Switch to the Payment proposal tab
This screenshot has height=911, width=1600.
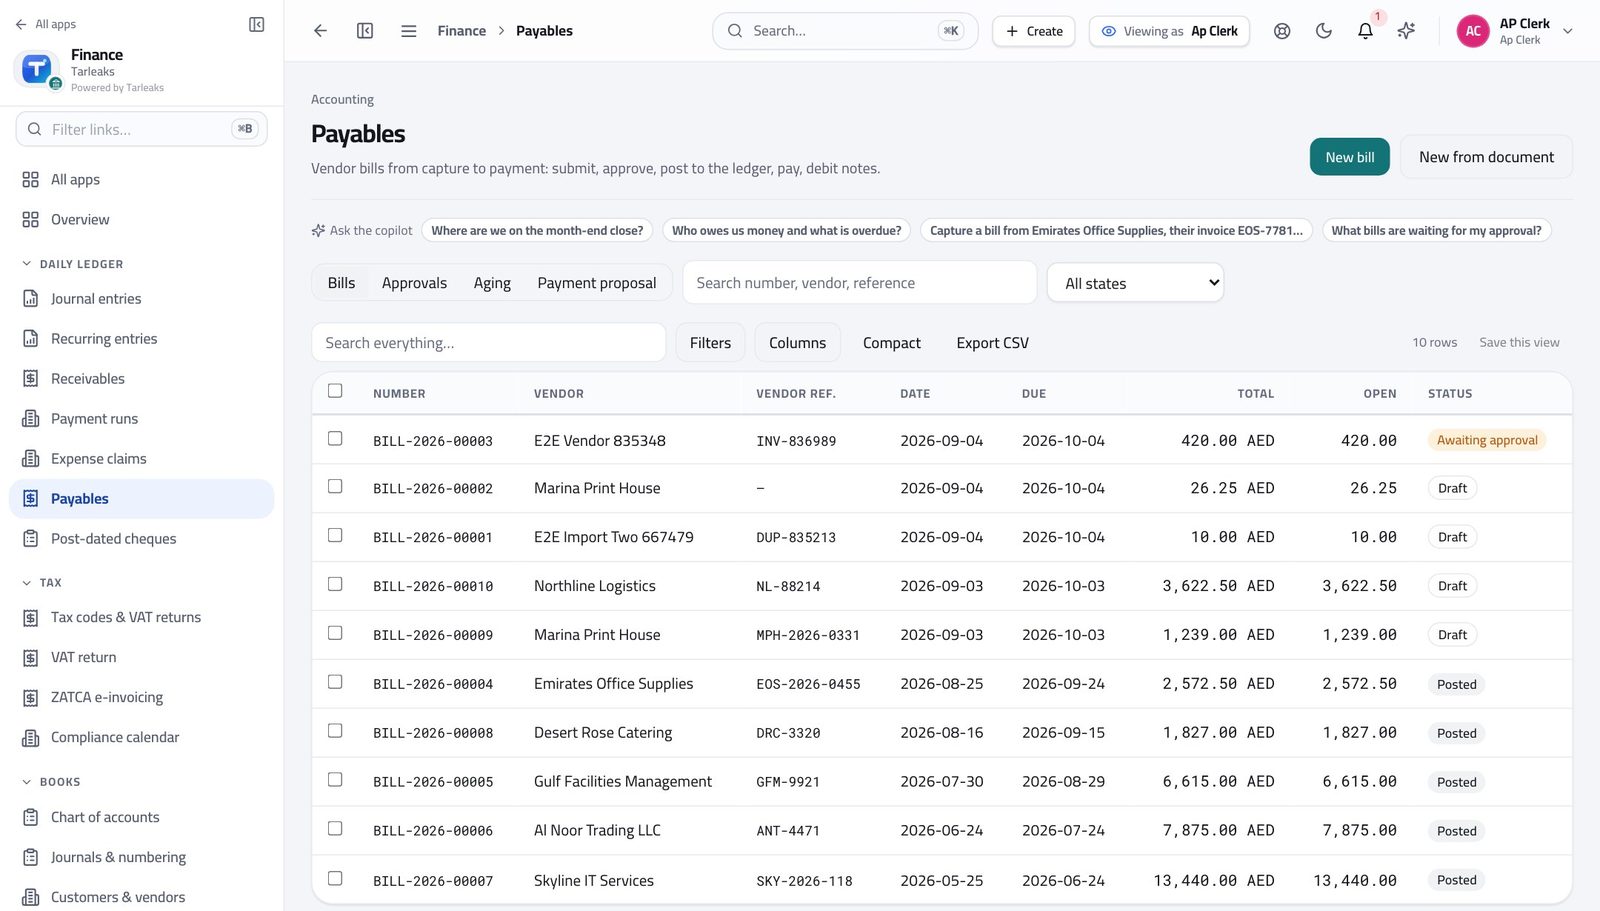coord(597,283)
